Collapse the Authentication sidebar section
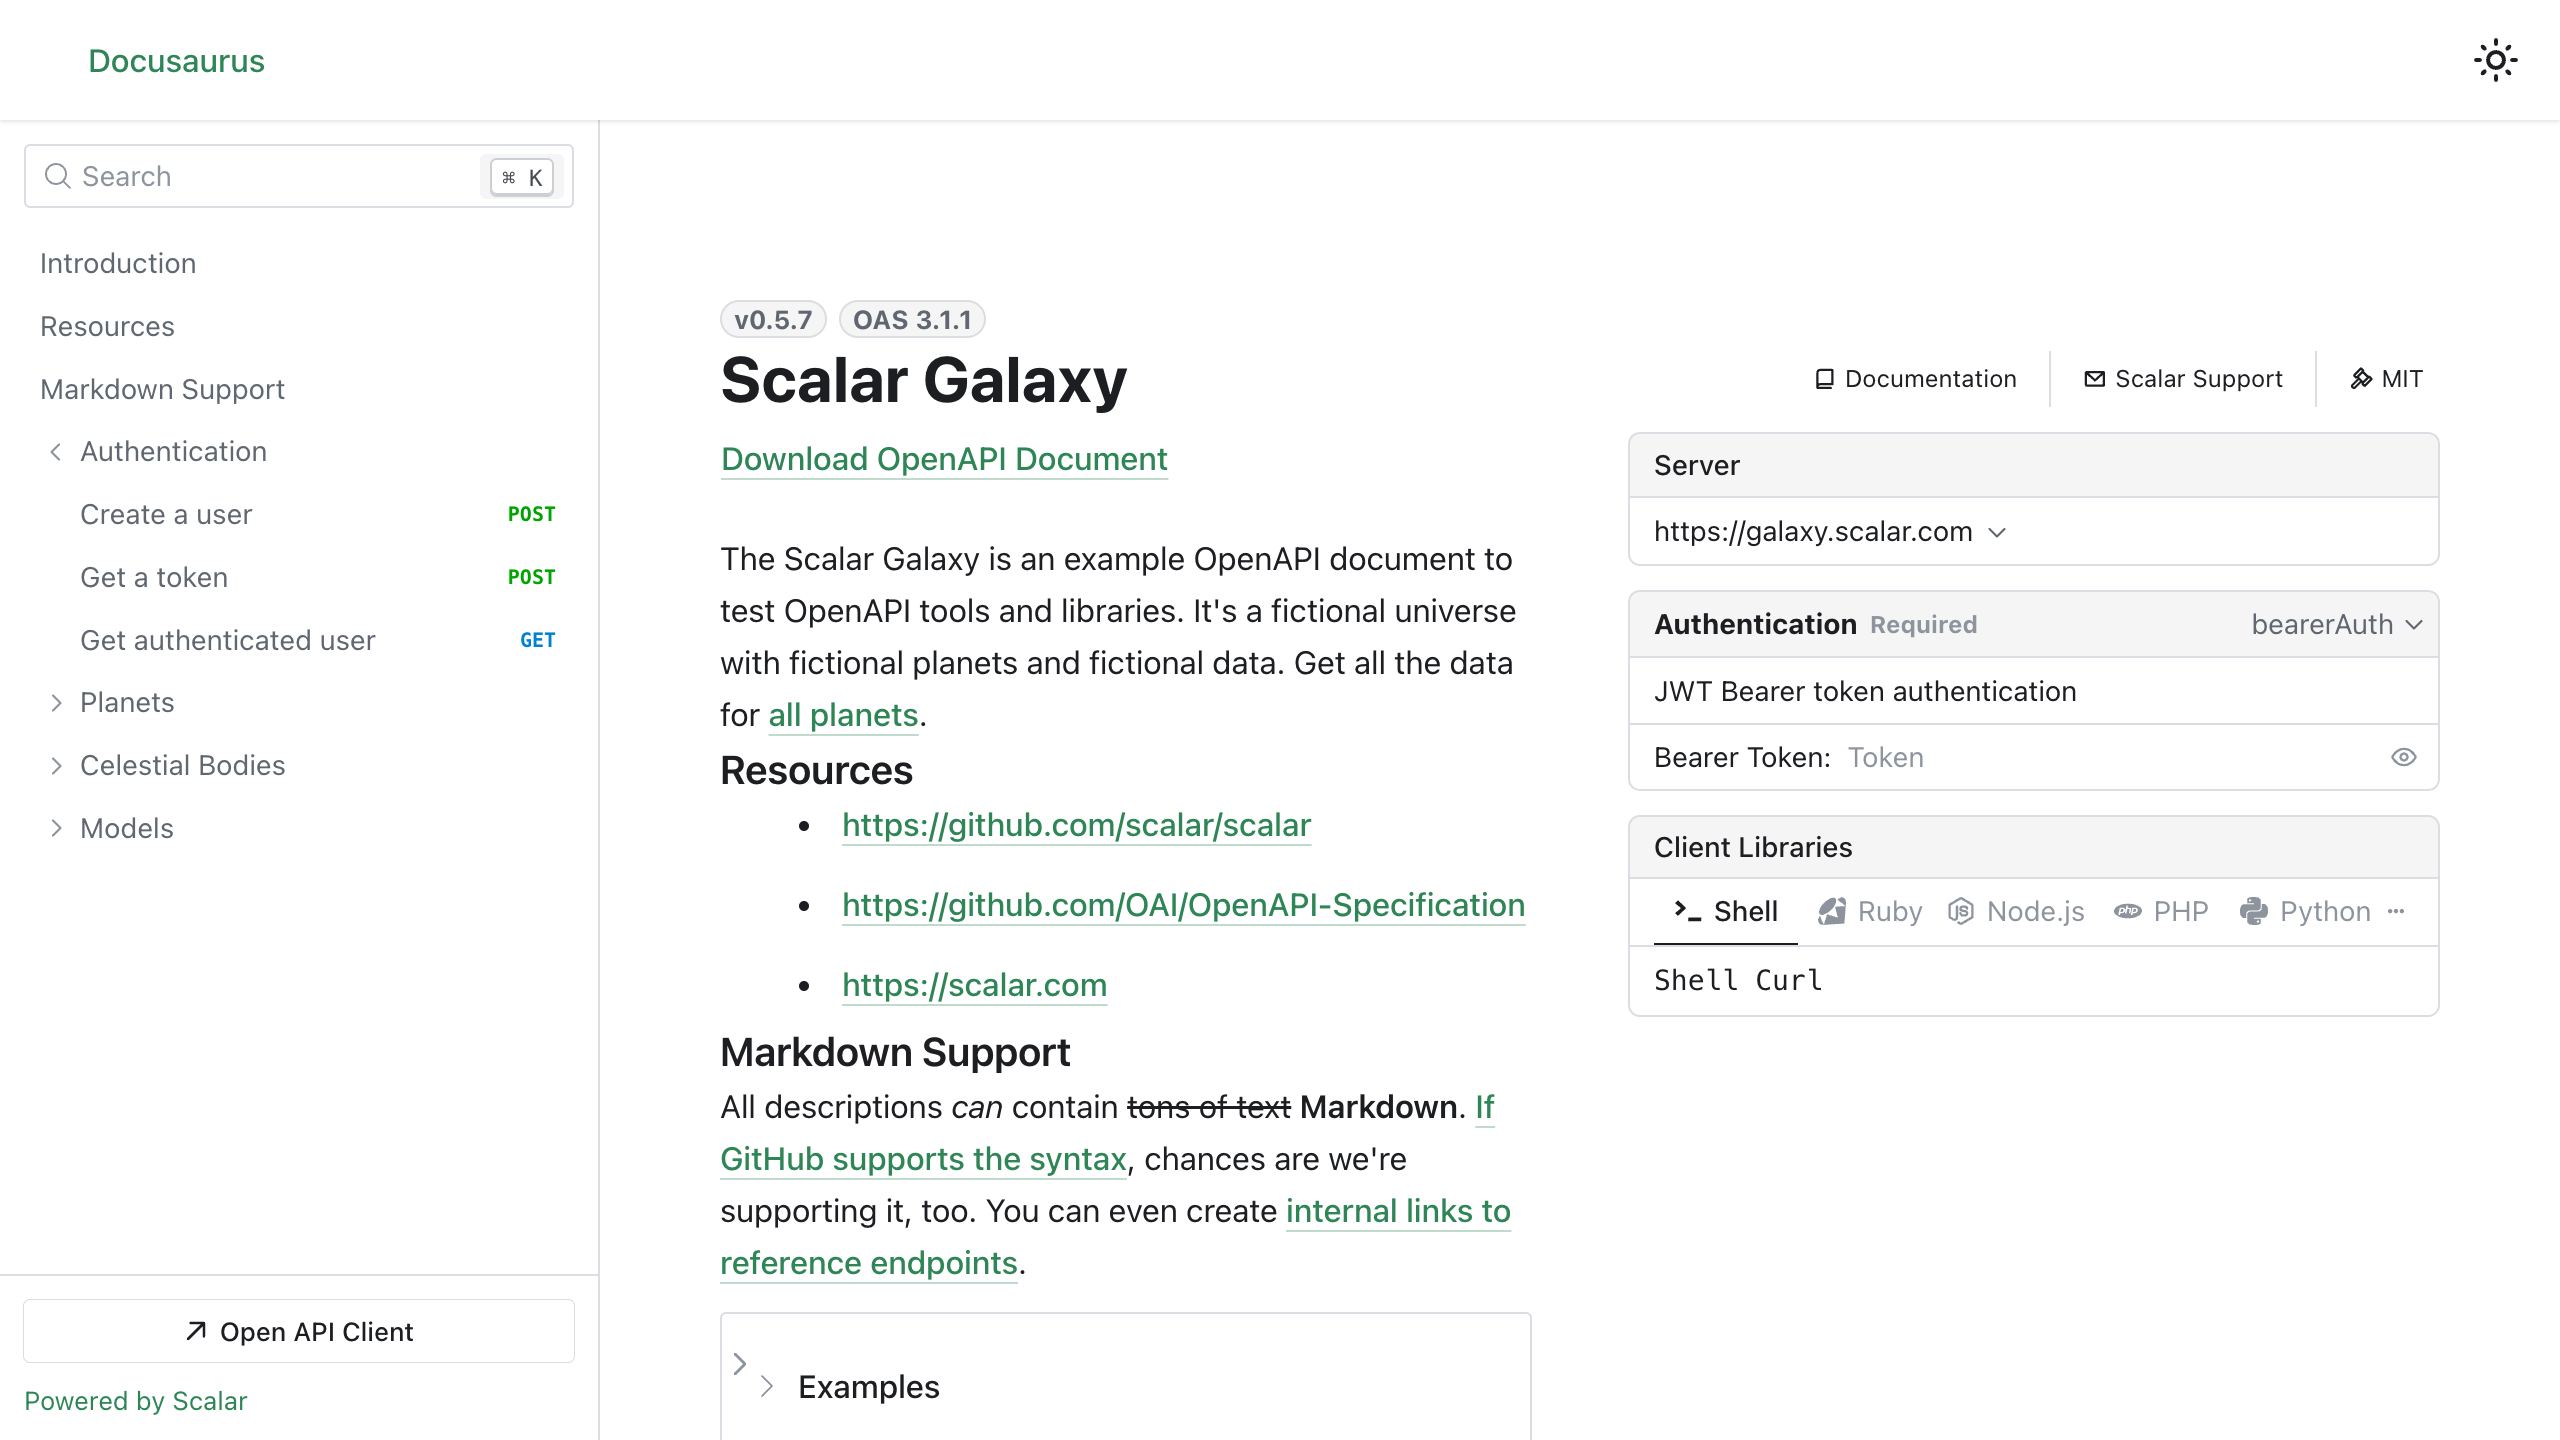 56,451
